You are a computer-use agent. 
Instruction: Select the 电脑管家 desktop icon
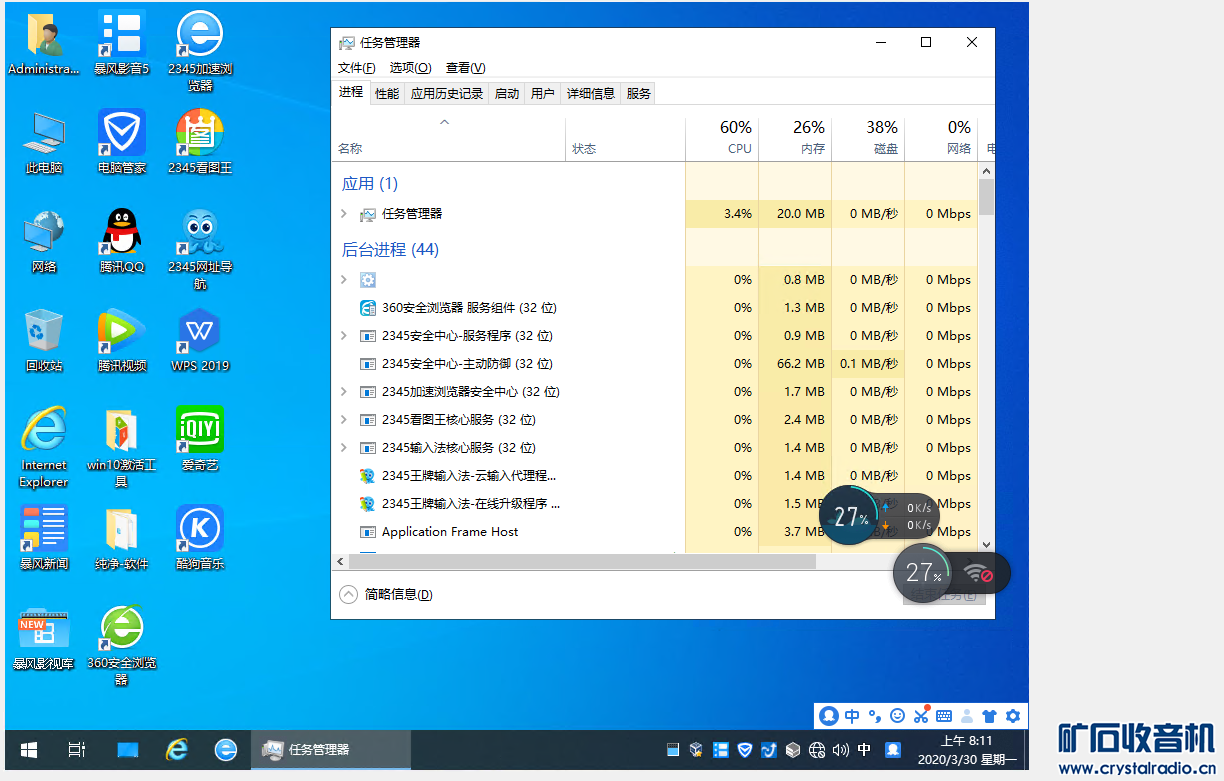click(121, 134)
